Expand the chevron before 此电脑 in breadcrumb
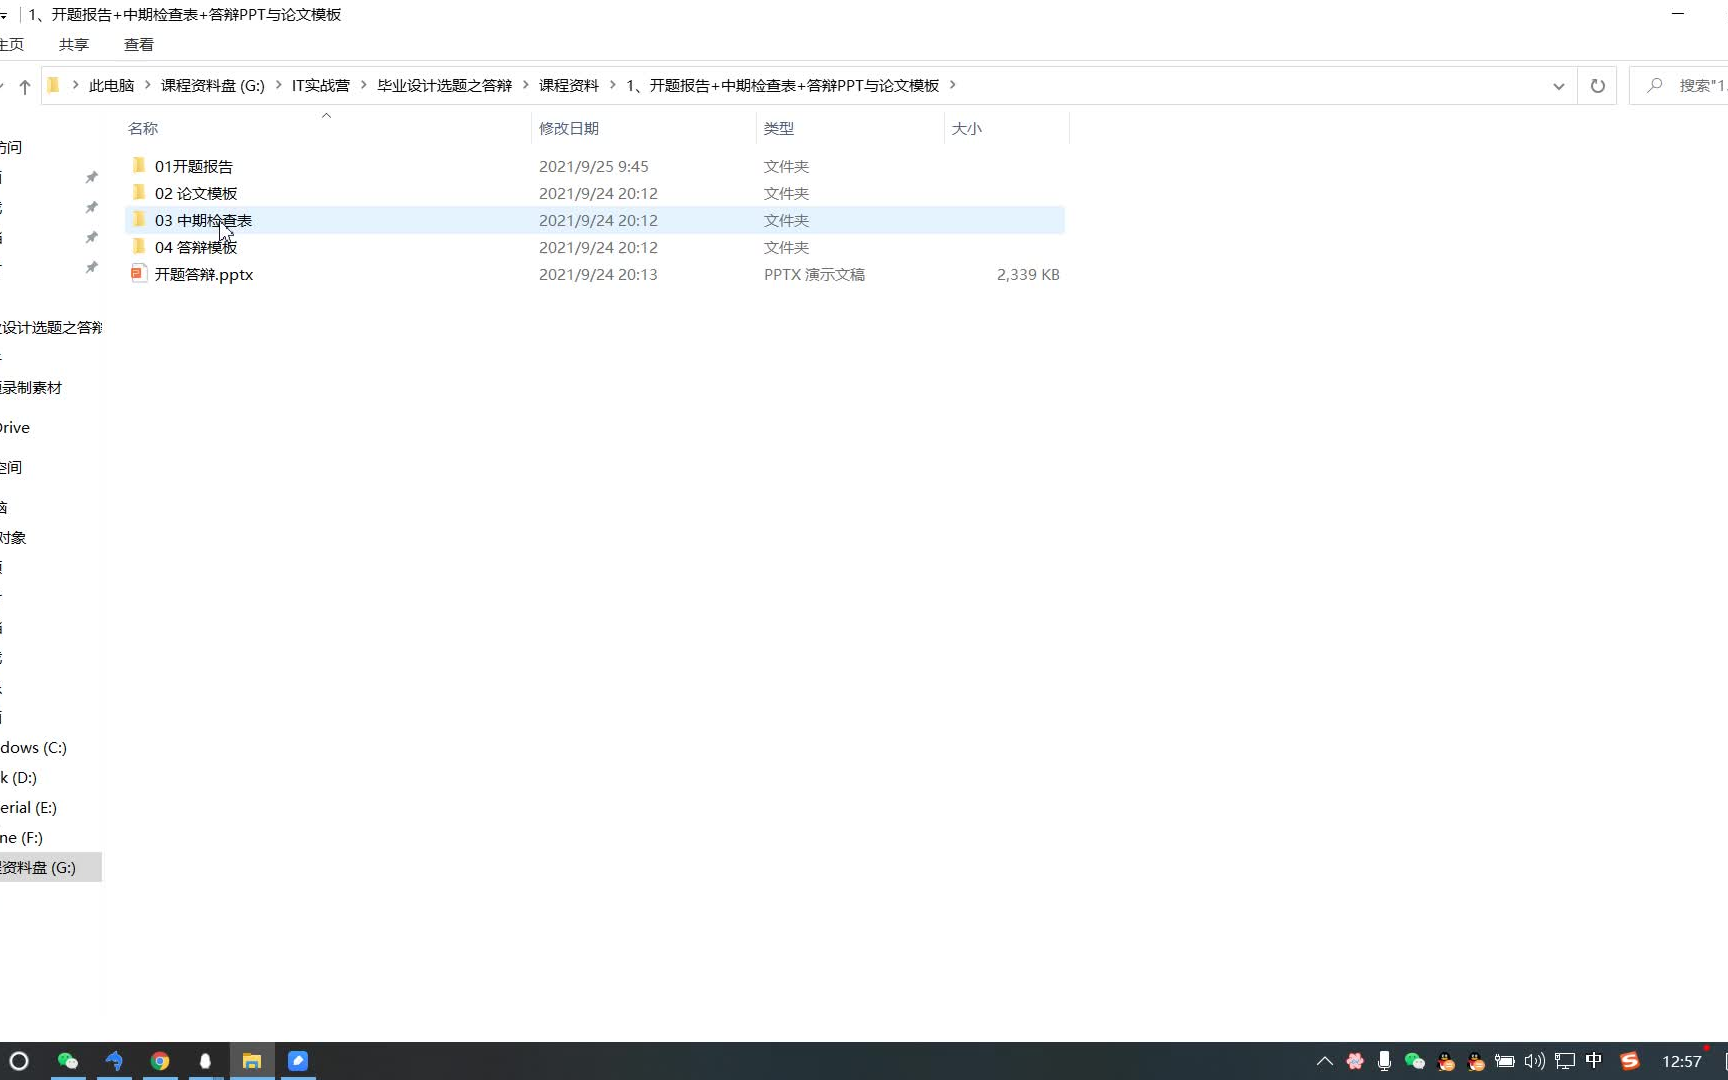The height and width of the screenshot is (1080, 1728). (x=75, y=85)
